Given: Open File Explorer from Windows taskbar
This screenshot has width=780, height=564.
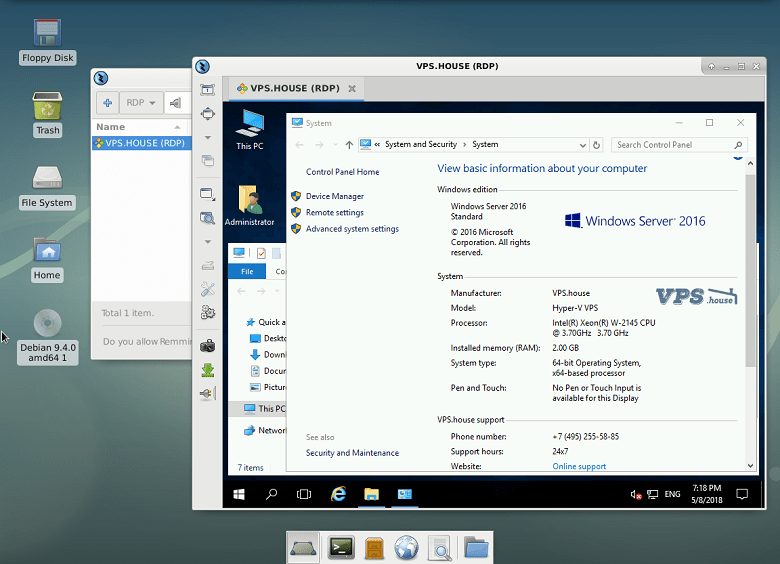Looking at the screenshot, I should 371,494.
